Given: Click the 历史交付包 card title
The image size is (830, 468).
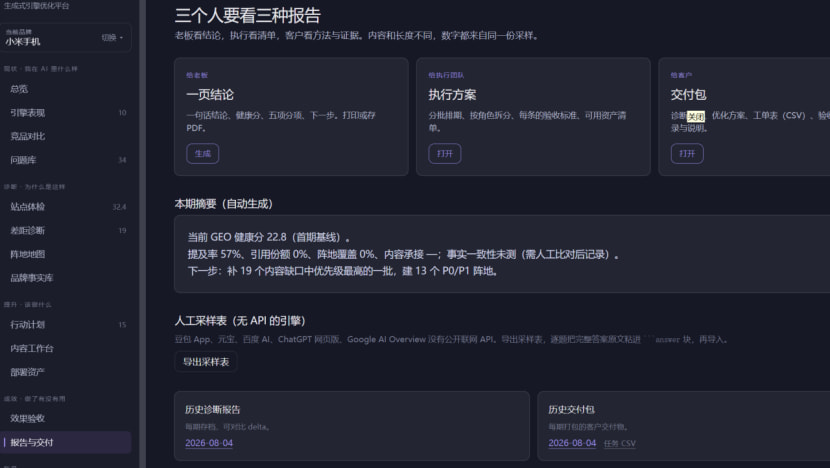Looking at the screenshot, I should (571, 410).
